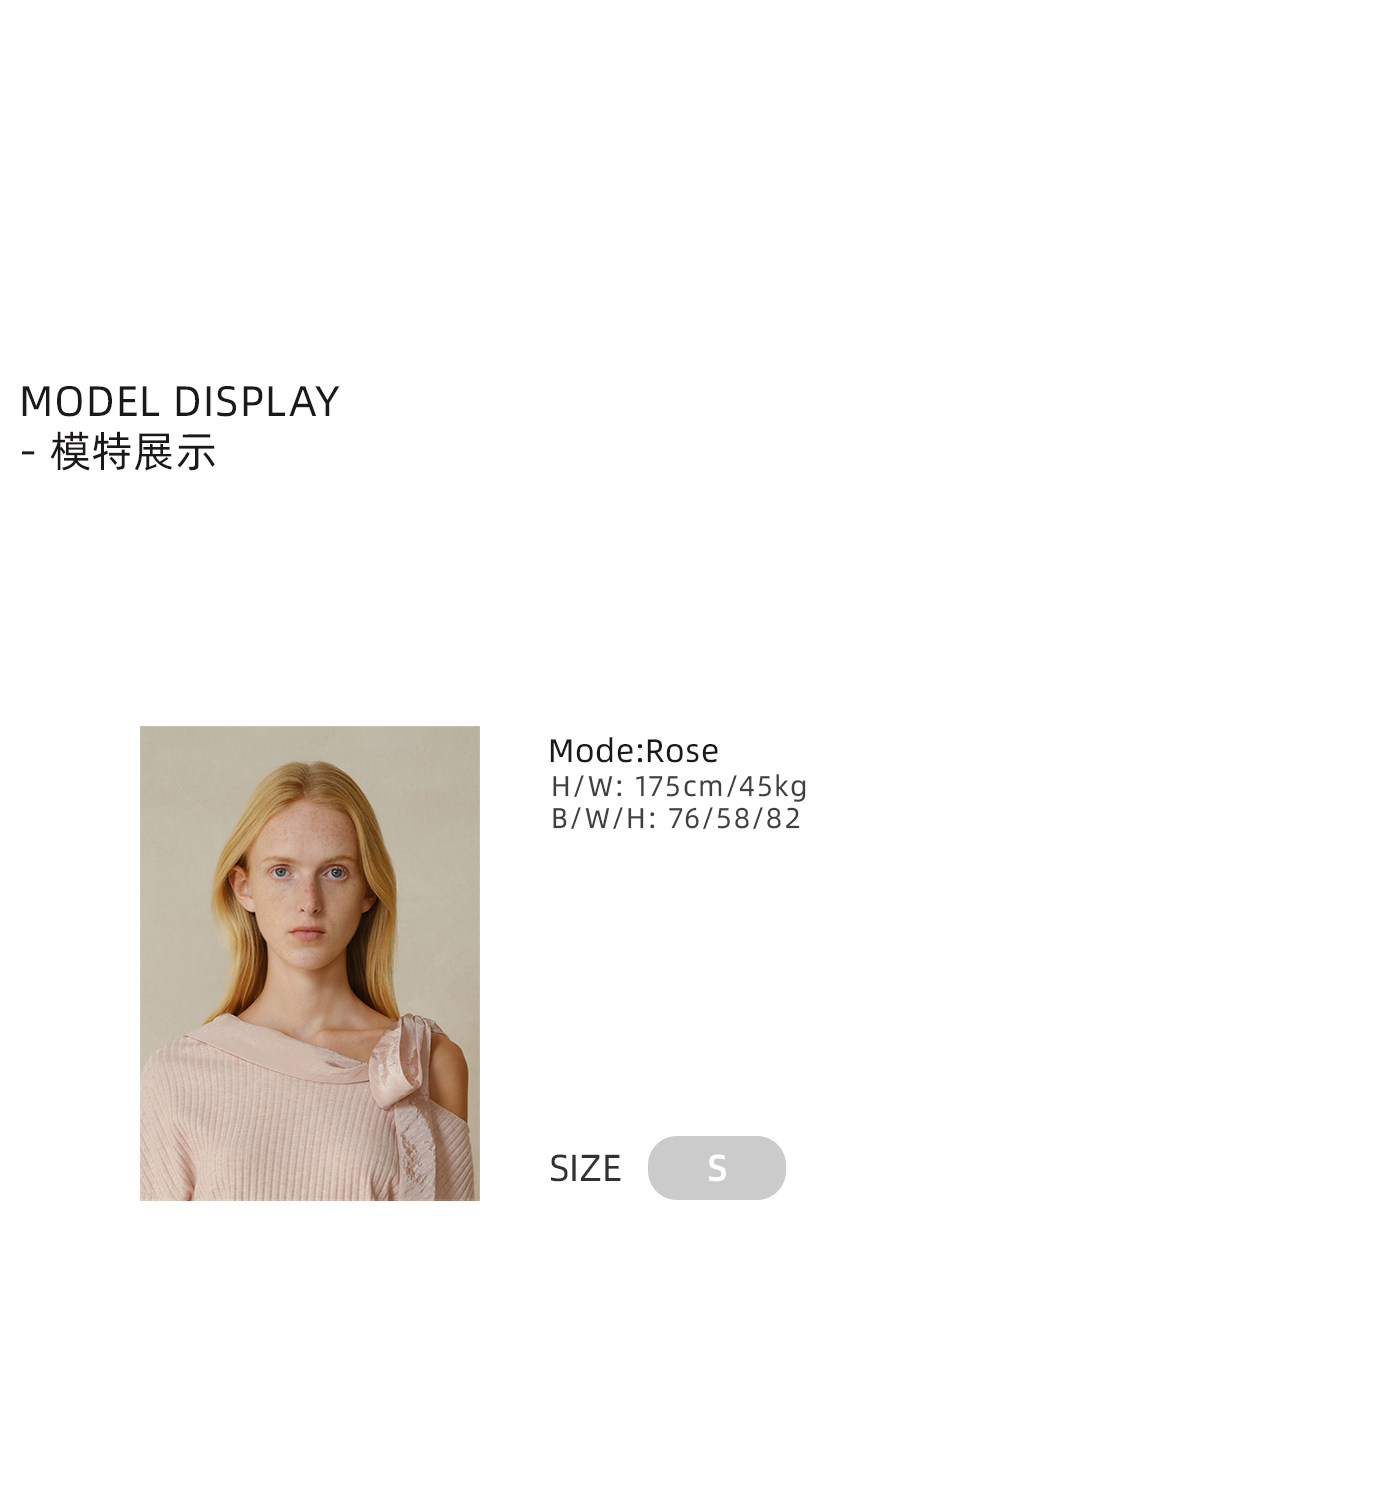Screen dimensions: 1400x1500
Task: Select the S size pill
Action: pyautogui.click(x=716, y=1167)
